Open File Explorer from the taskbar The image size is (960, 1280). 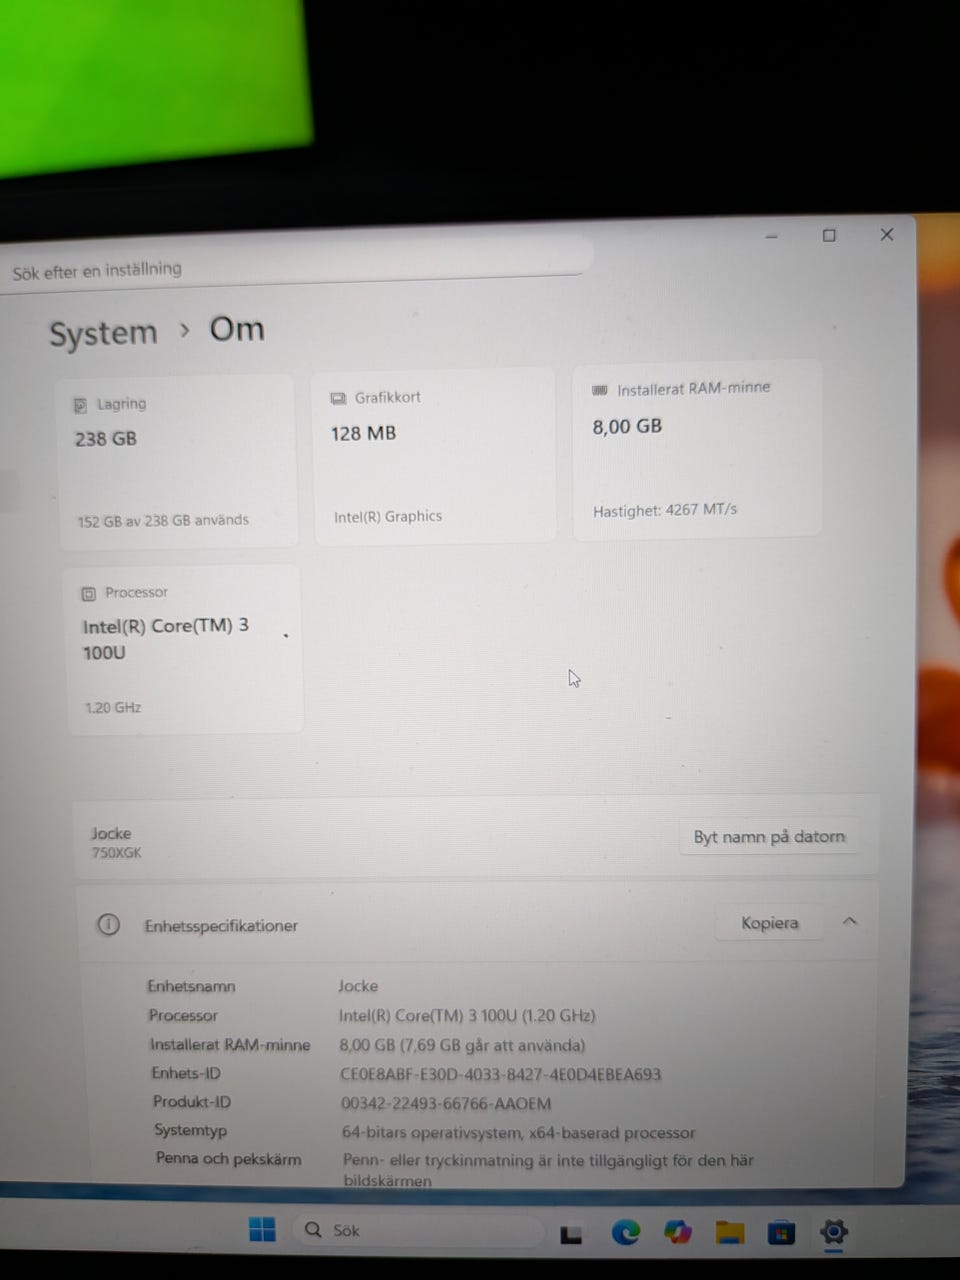pos(730,1233)
